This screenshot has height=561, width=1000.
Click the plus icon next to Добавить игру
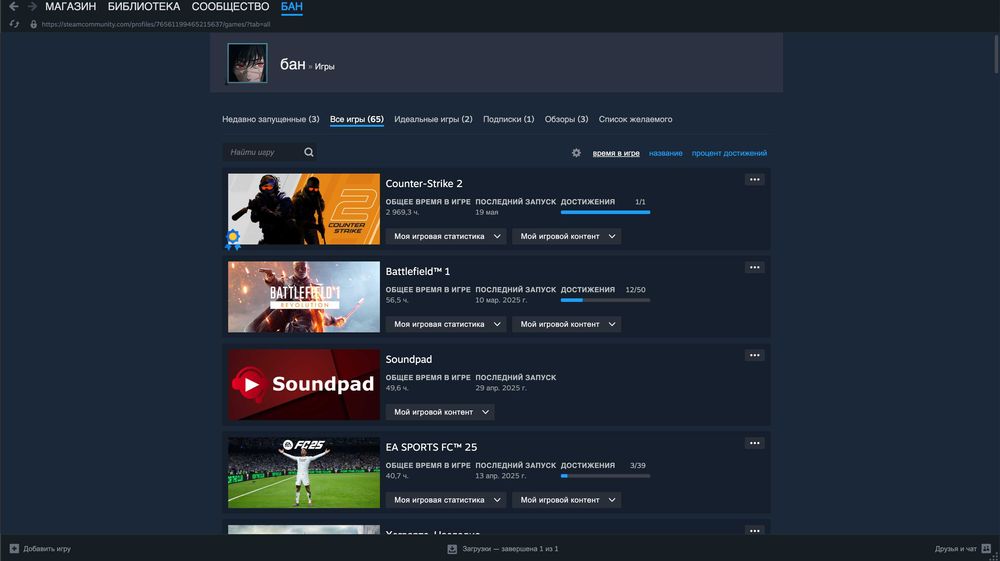[x=14, y=548]
